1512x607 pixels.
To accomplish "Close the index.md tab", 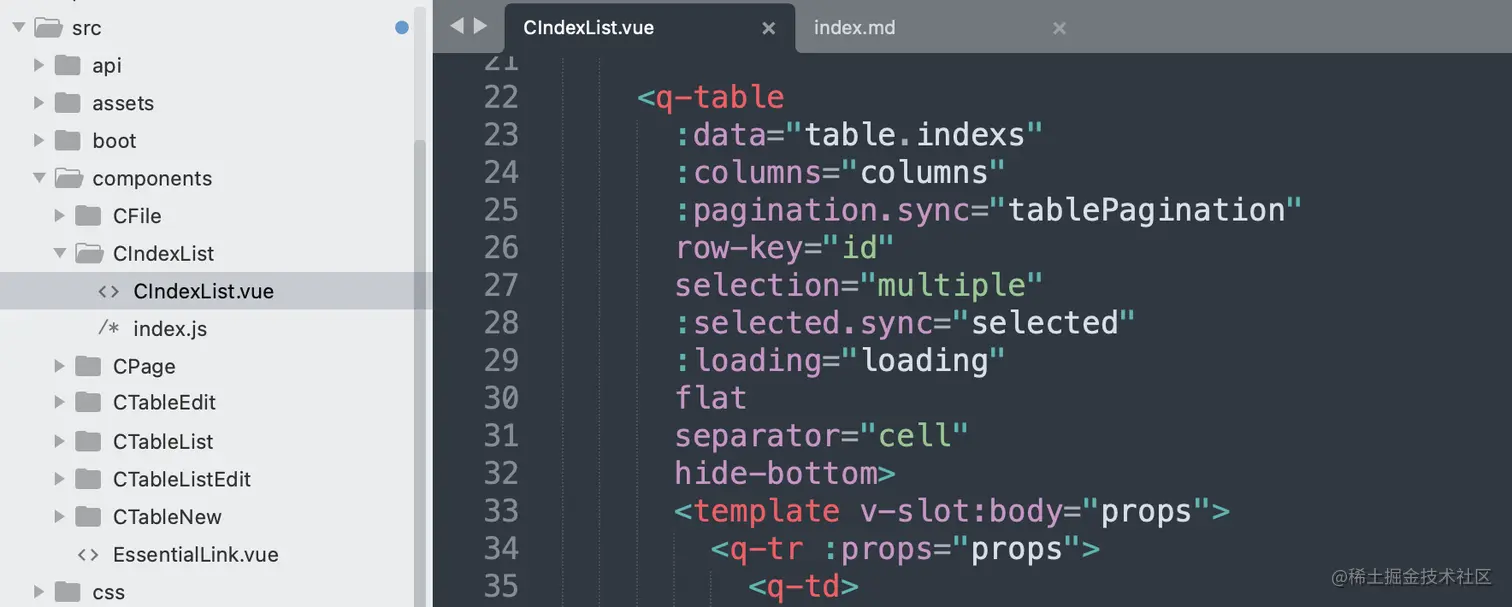I will pos(1059,28).
